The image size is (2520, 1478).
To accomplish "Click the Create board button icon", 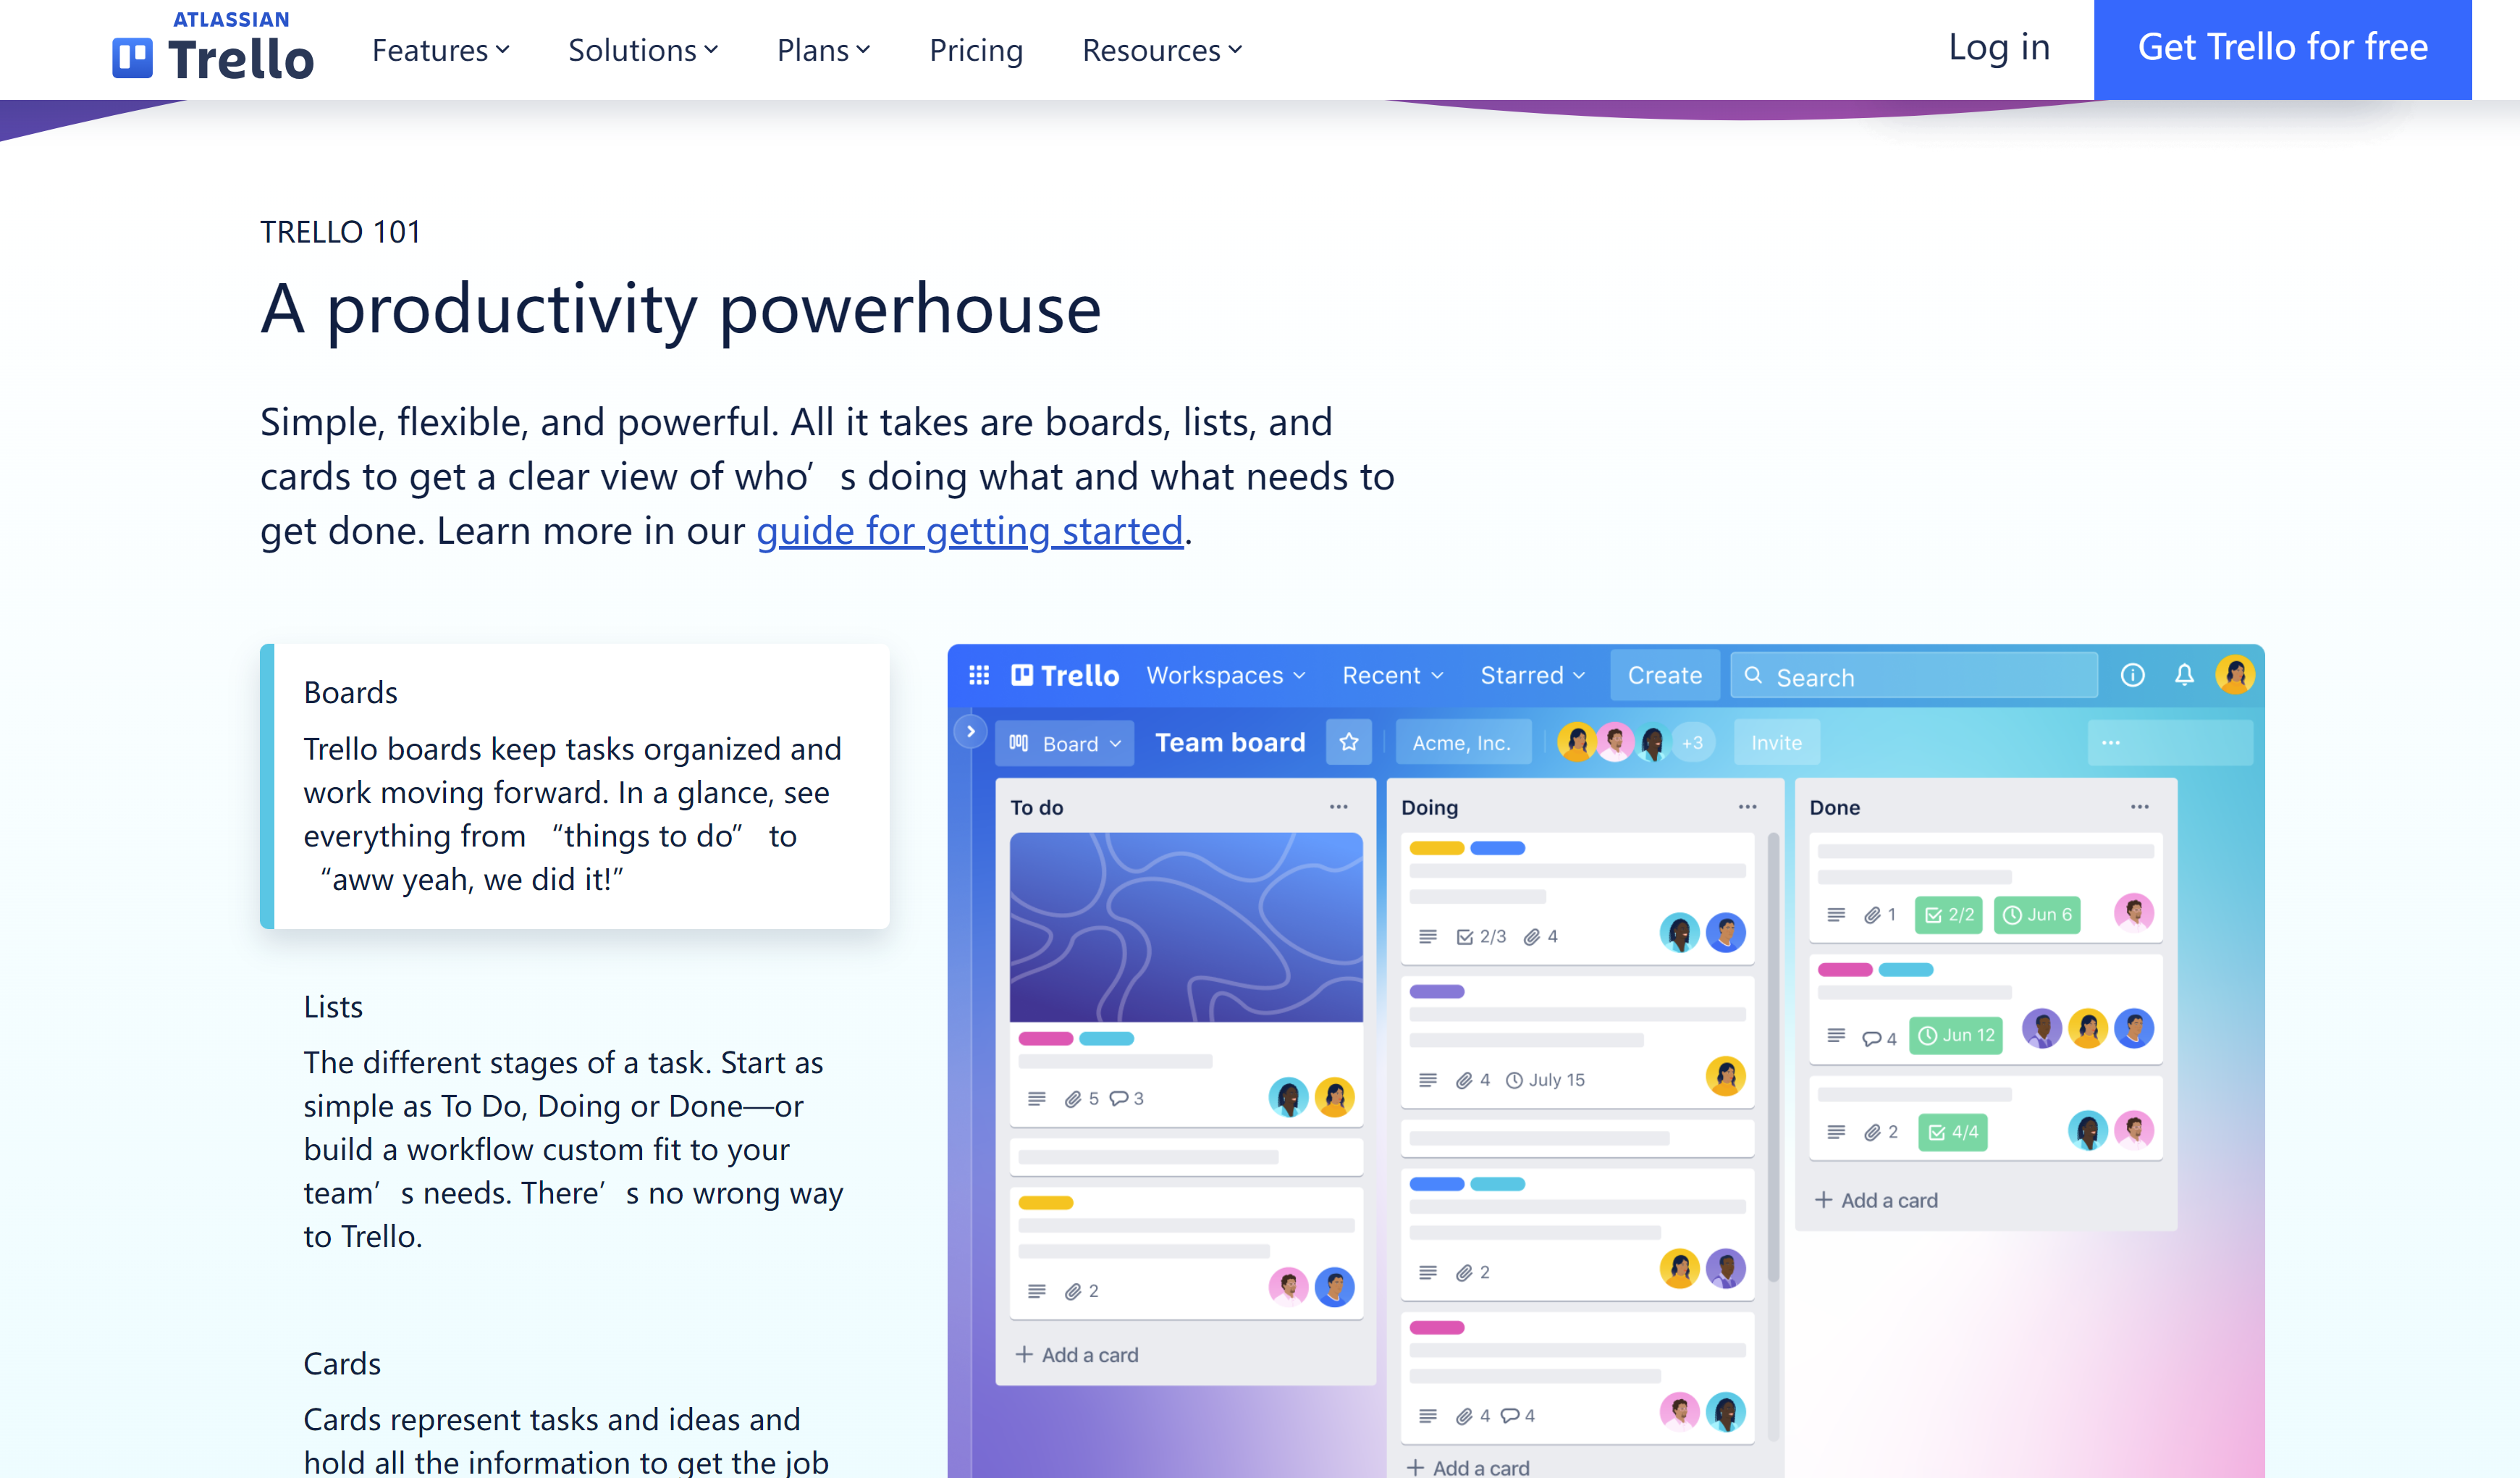I will click(x=1664, y=674).
